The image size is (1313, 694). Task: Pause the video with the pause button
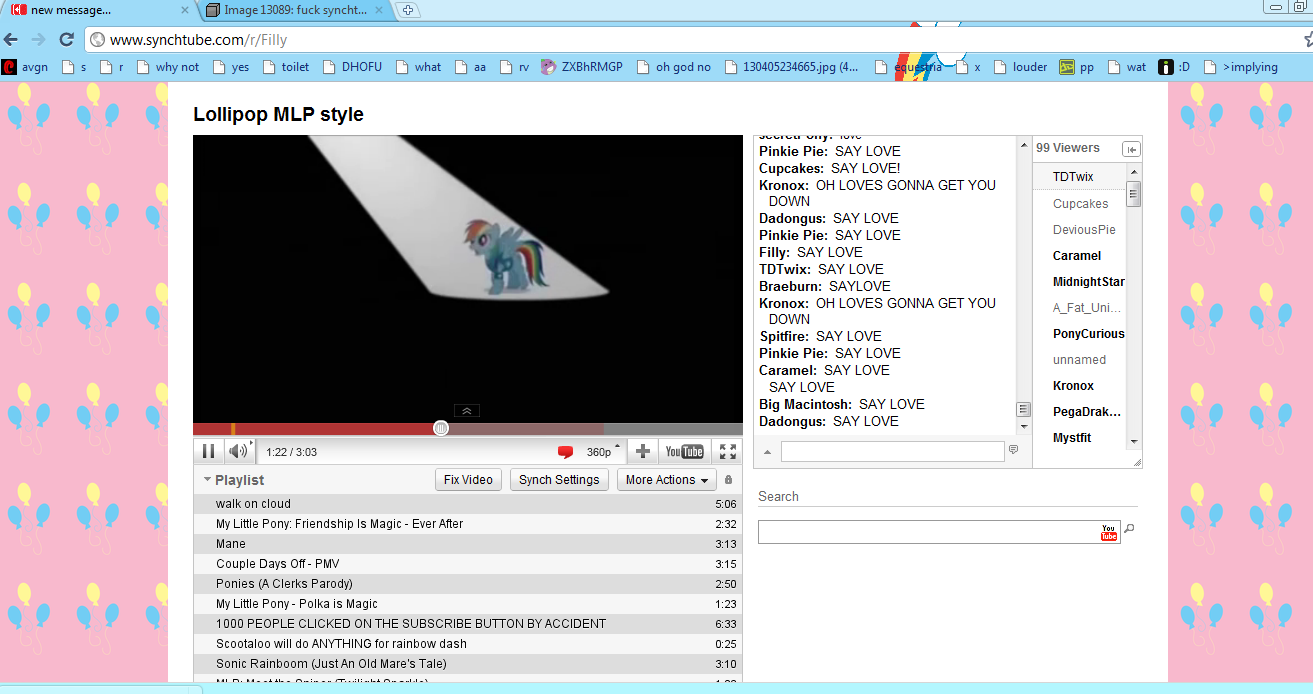coord(209,452)
